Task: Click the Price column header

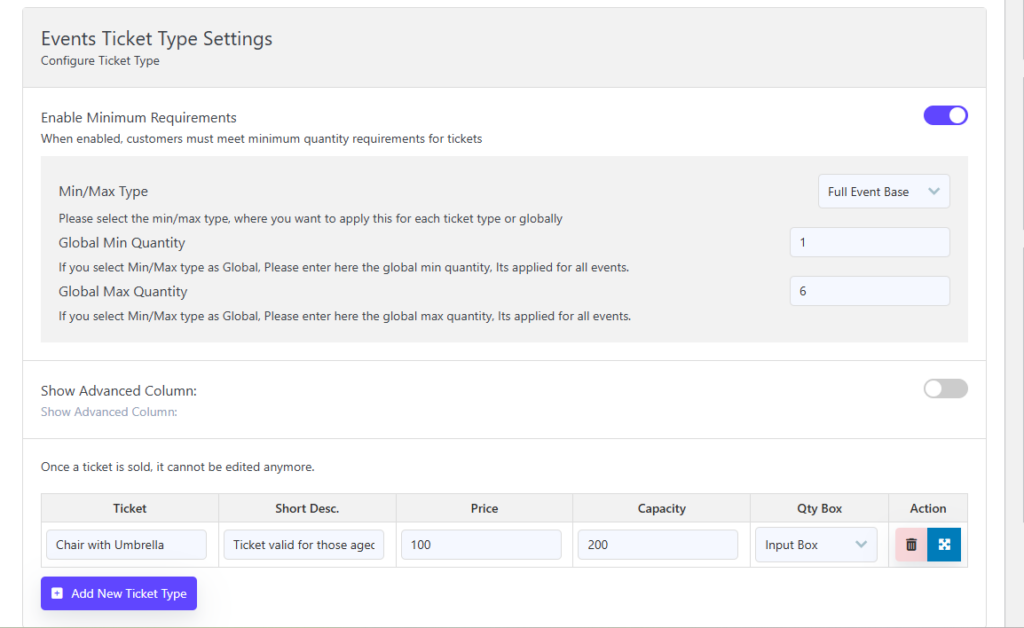Action: [x=485, y=509]
